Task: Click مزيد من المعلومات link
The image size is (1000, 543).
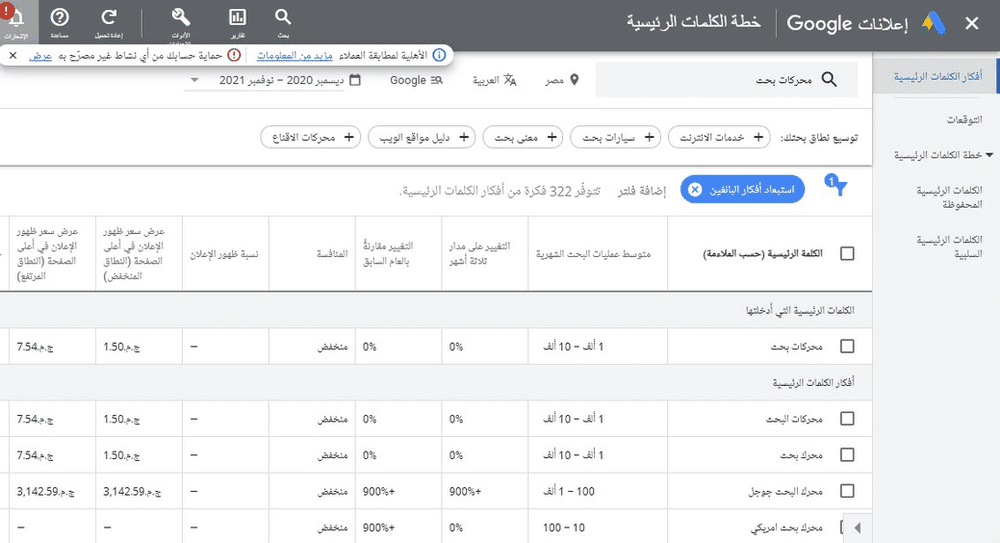Action: pyautogui.click(x=295, y=56)
